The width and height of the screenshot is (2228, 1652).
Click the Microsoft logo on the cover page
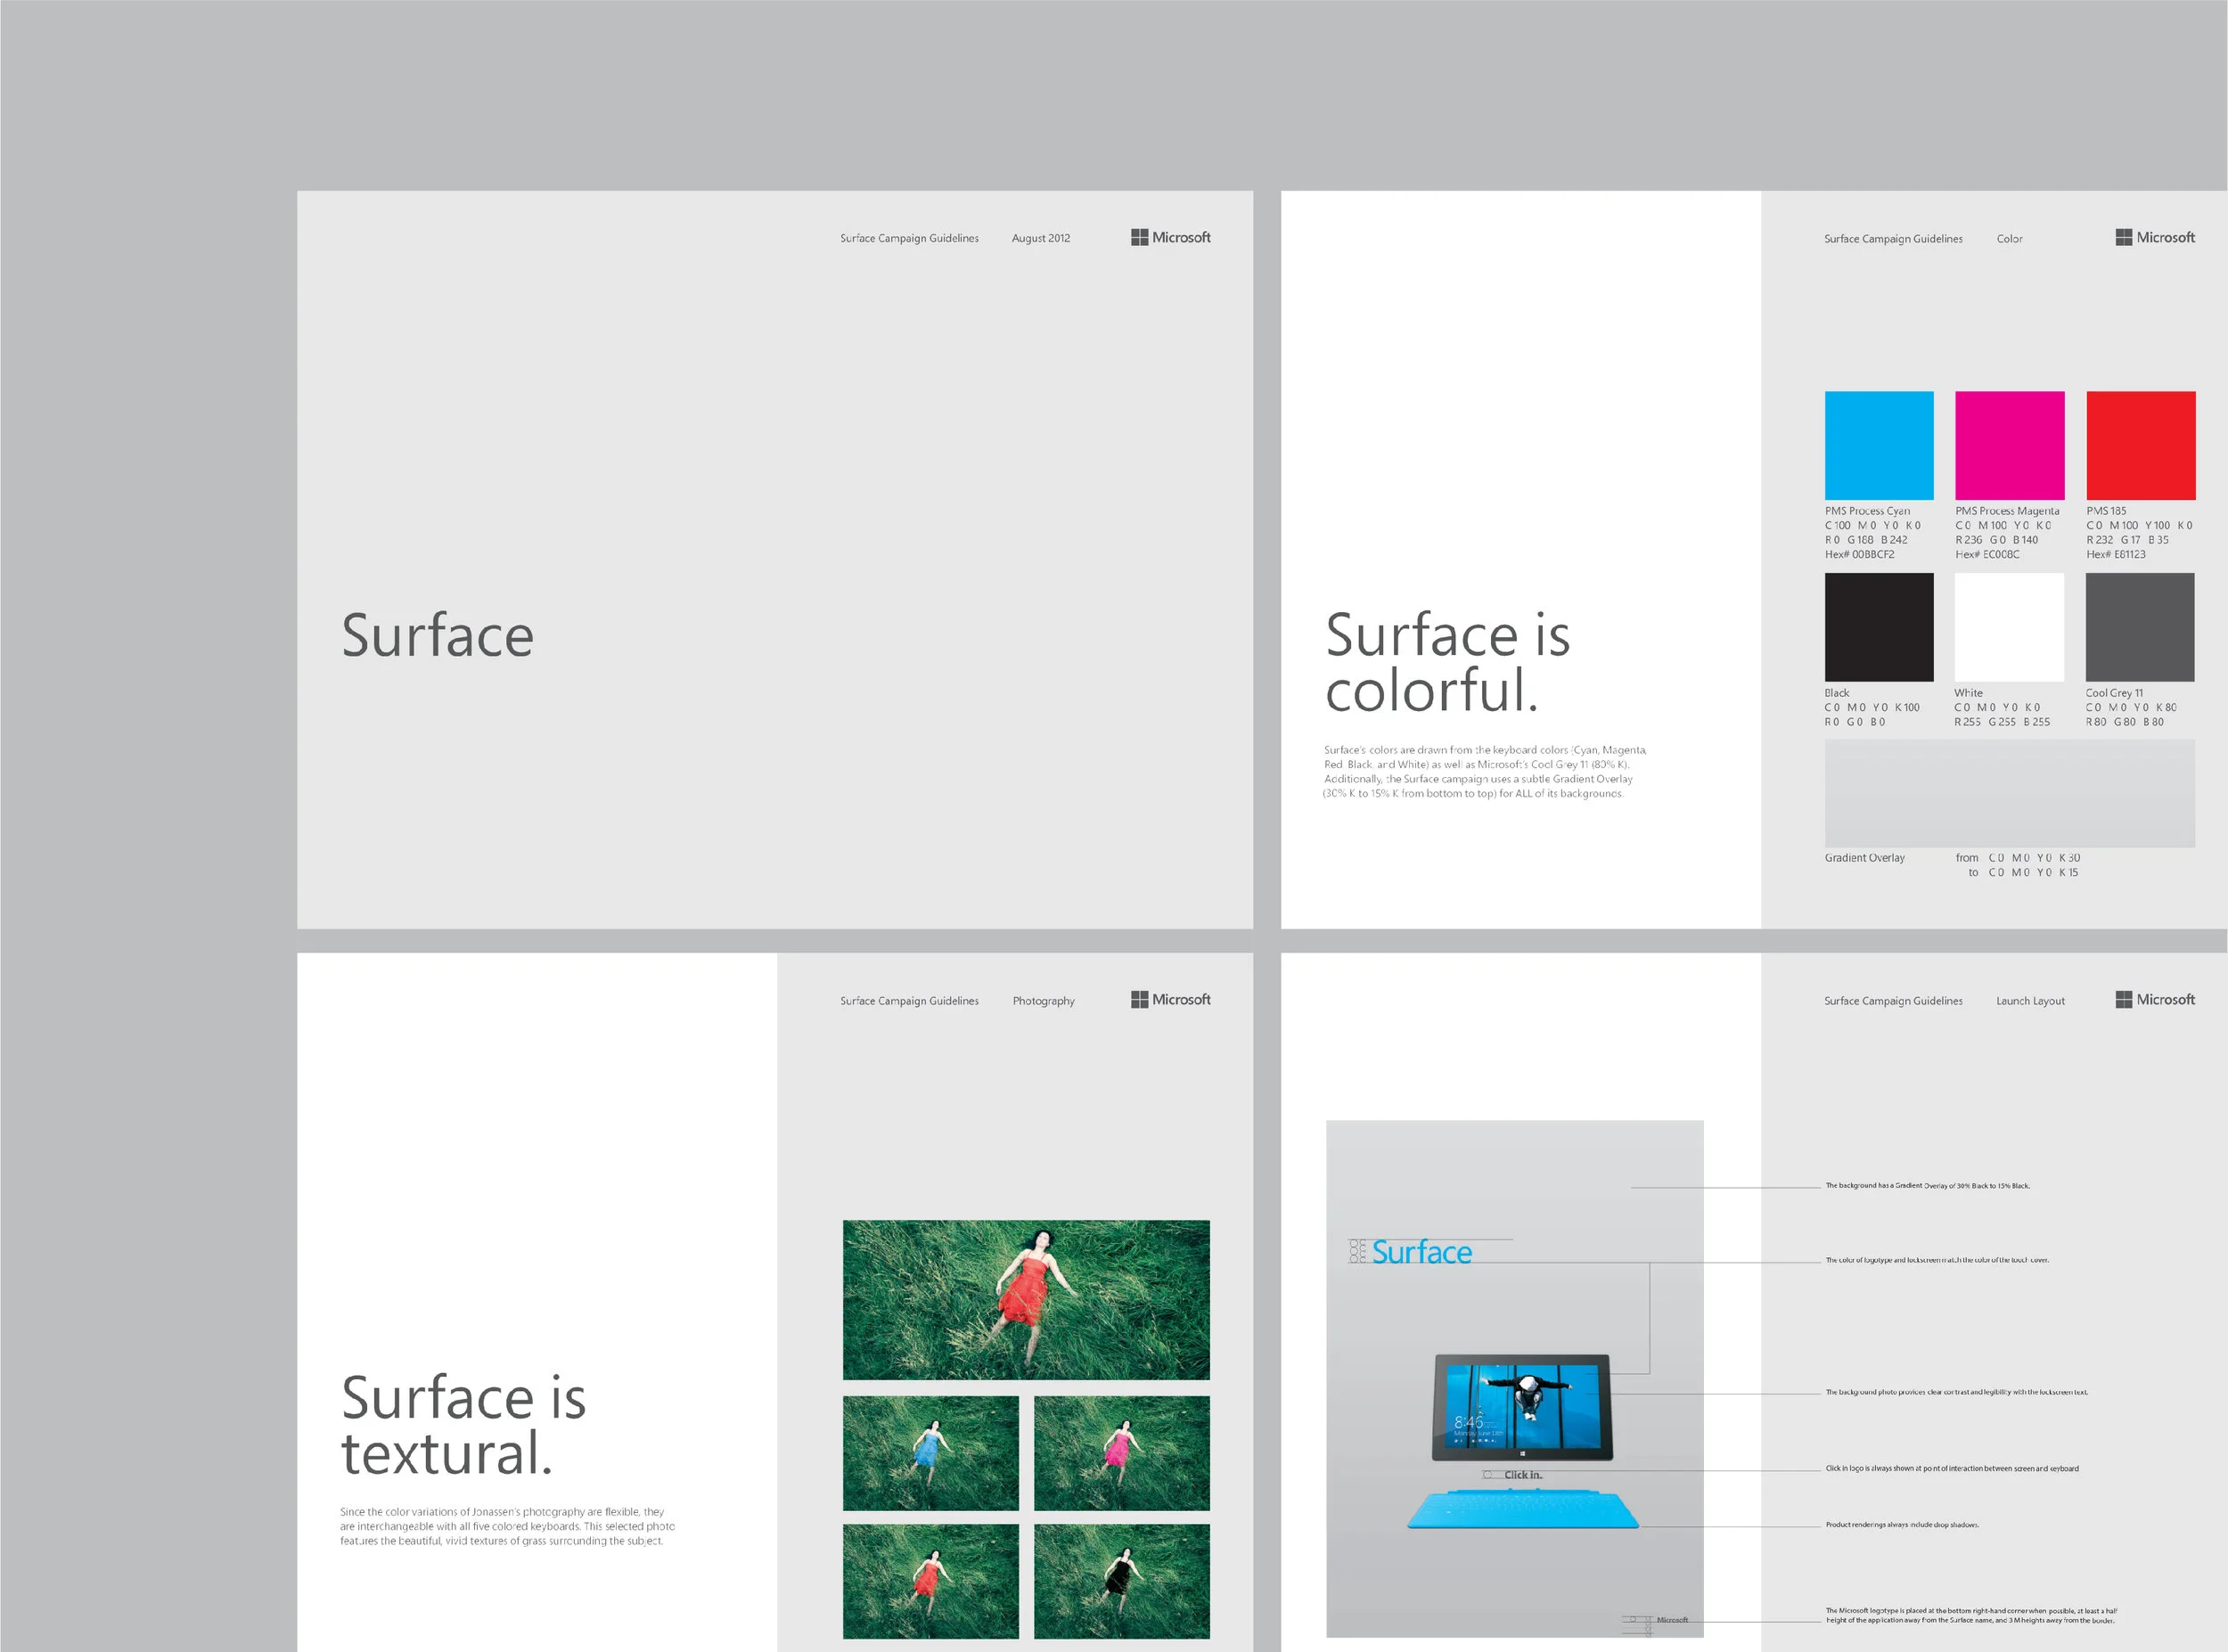coord(1170,237)
